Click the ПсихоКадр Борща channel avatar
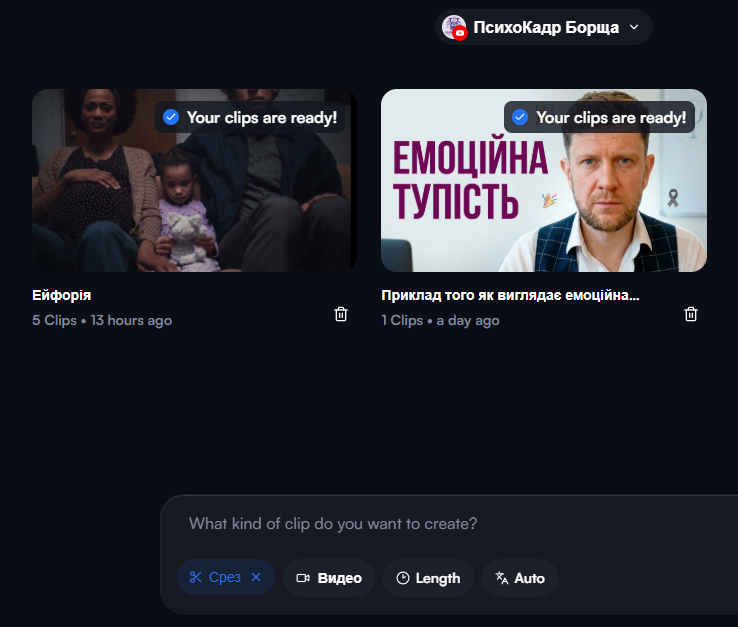The width and height of the screenshot is (738, 627). coord(454,27)
